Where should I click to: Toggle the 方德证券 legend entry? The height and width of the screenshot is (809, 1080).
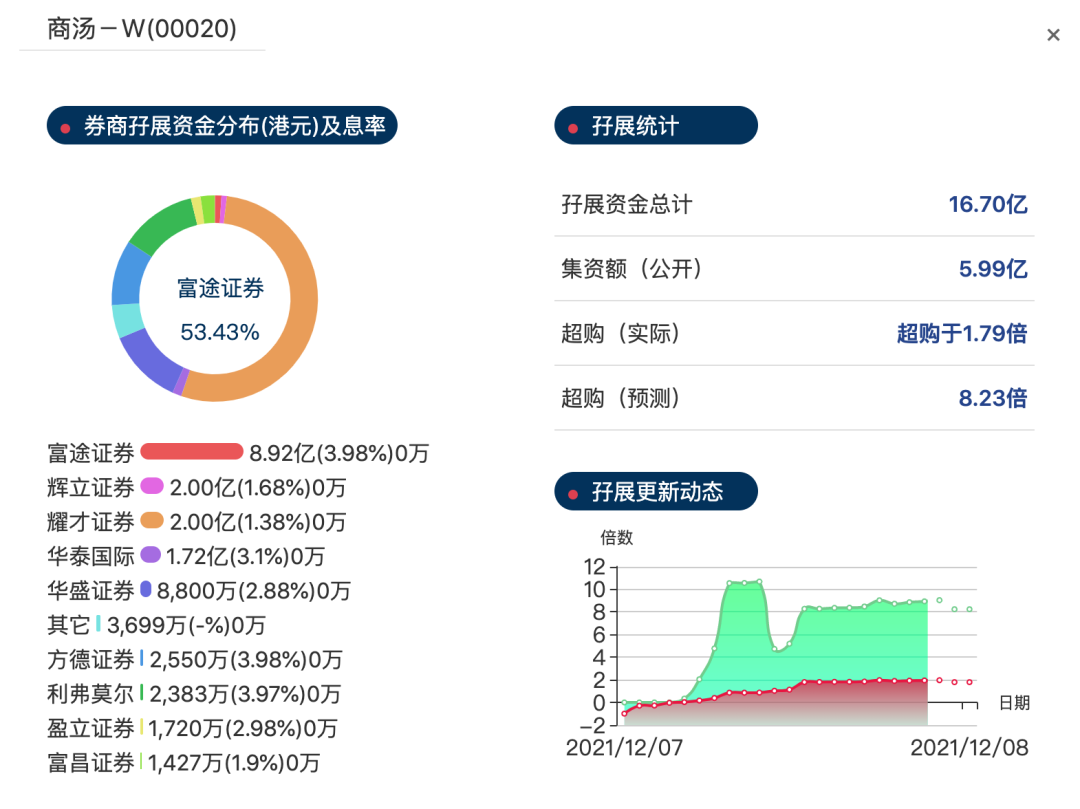pyautogui.click(x=143, y=659)
